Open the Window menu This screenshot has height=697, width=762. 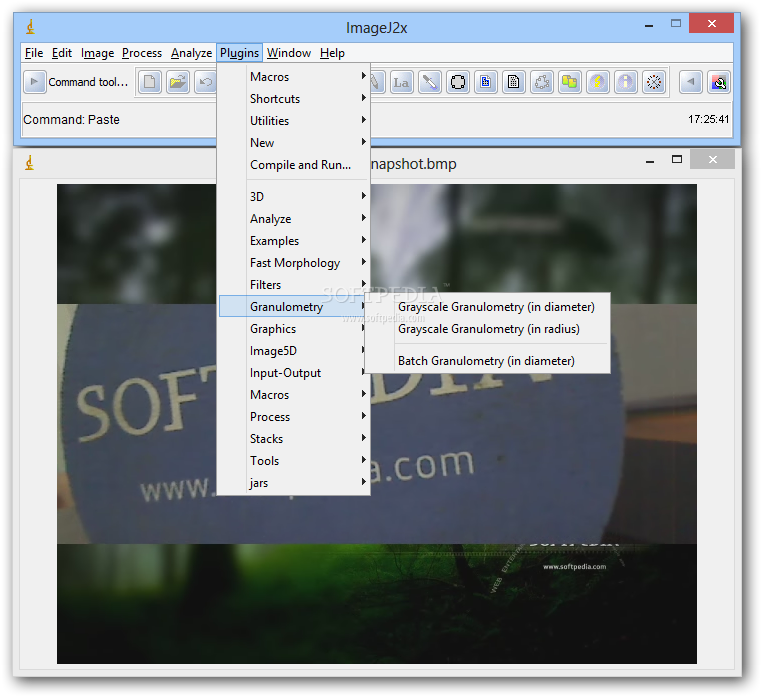pos(289,52)
